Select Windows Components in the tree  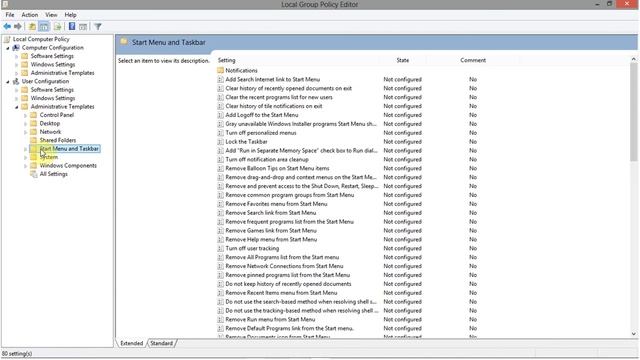click(68, 165)
